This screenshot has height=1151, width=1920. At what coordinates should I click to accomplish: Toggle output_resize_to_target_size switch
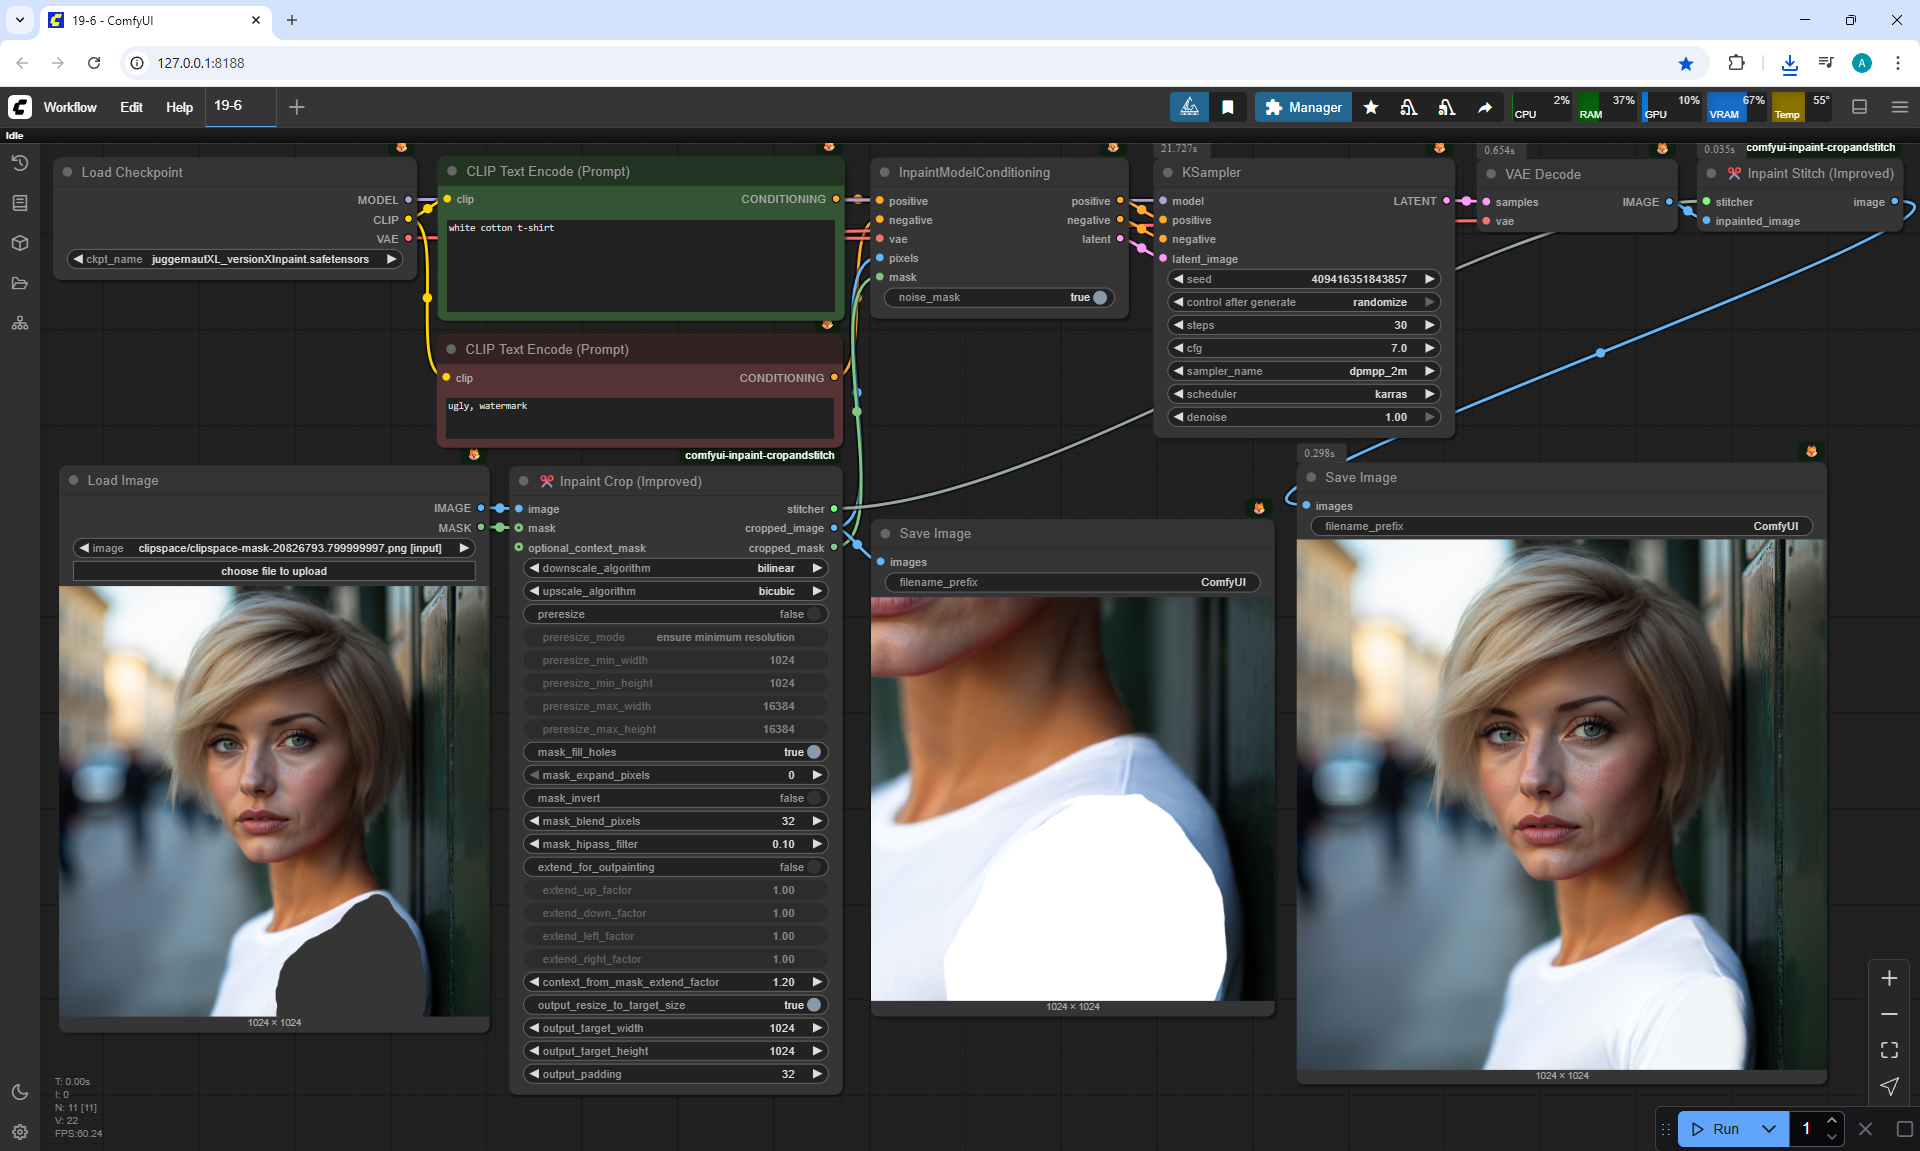click(x=813, y=1005)
